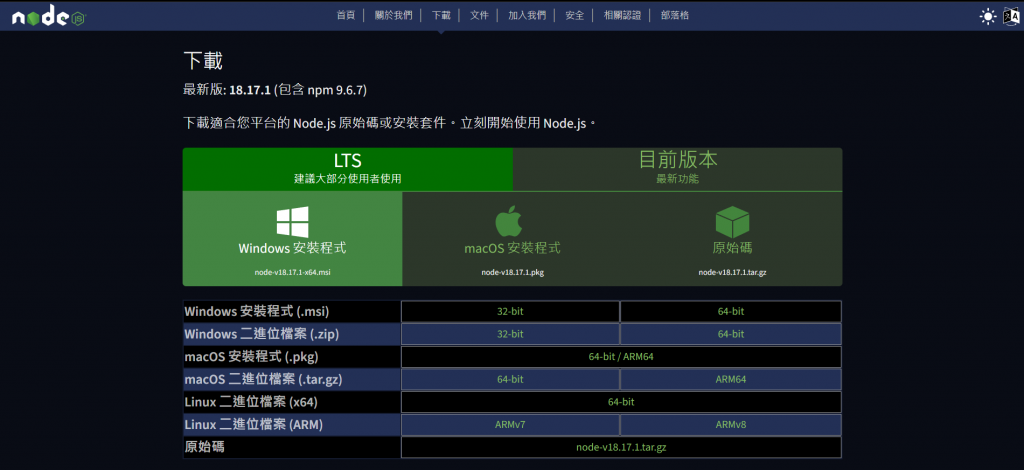Click row label macOS 安裝程式 (.pkg)
1024x470 pixels.
point(251,357)
